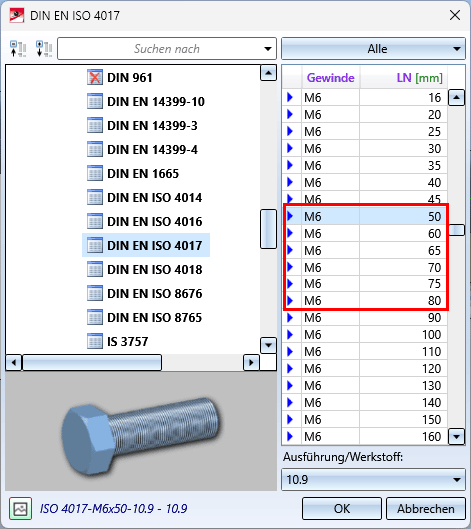Select the M6 length 150 row
Image resolution: width=471 pixels, height=529 pixels.
[x=365, y=419]
